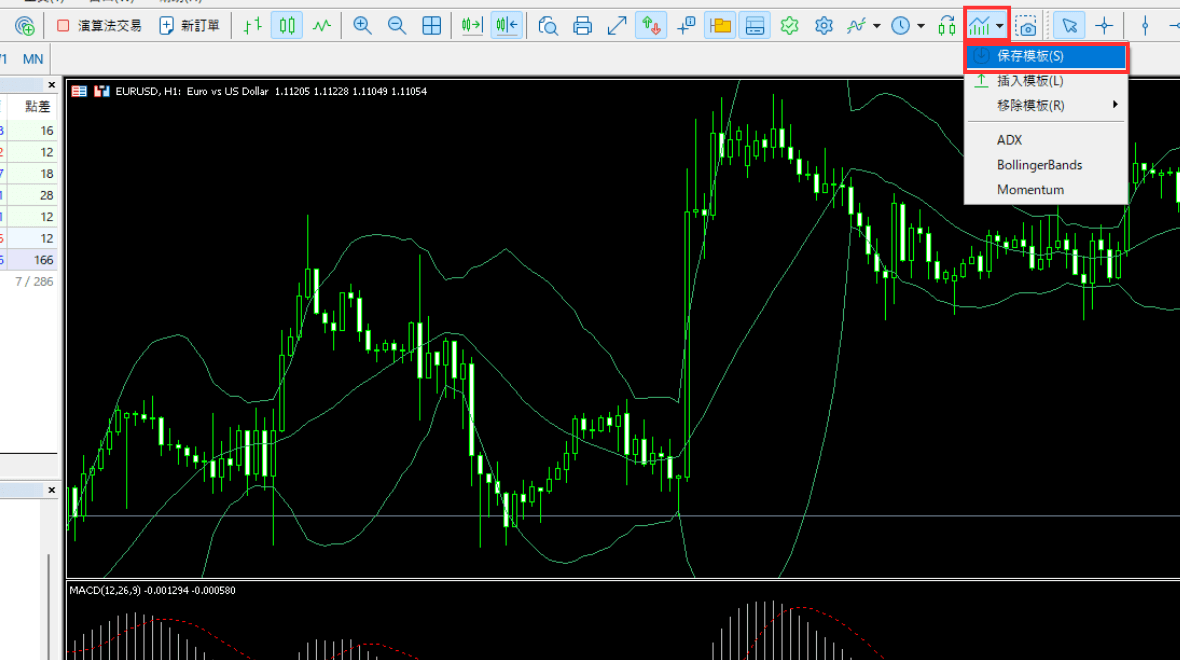Select the crosshair tool
This screenshot has width=1180, height=660.
pos(1104,26)
